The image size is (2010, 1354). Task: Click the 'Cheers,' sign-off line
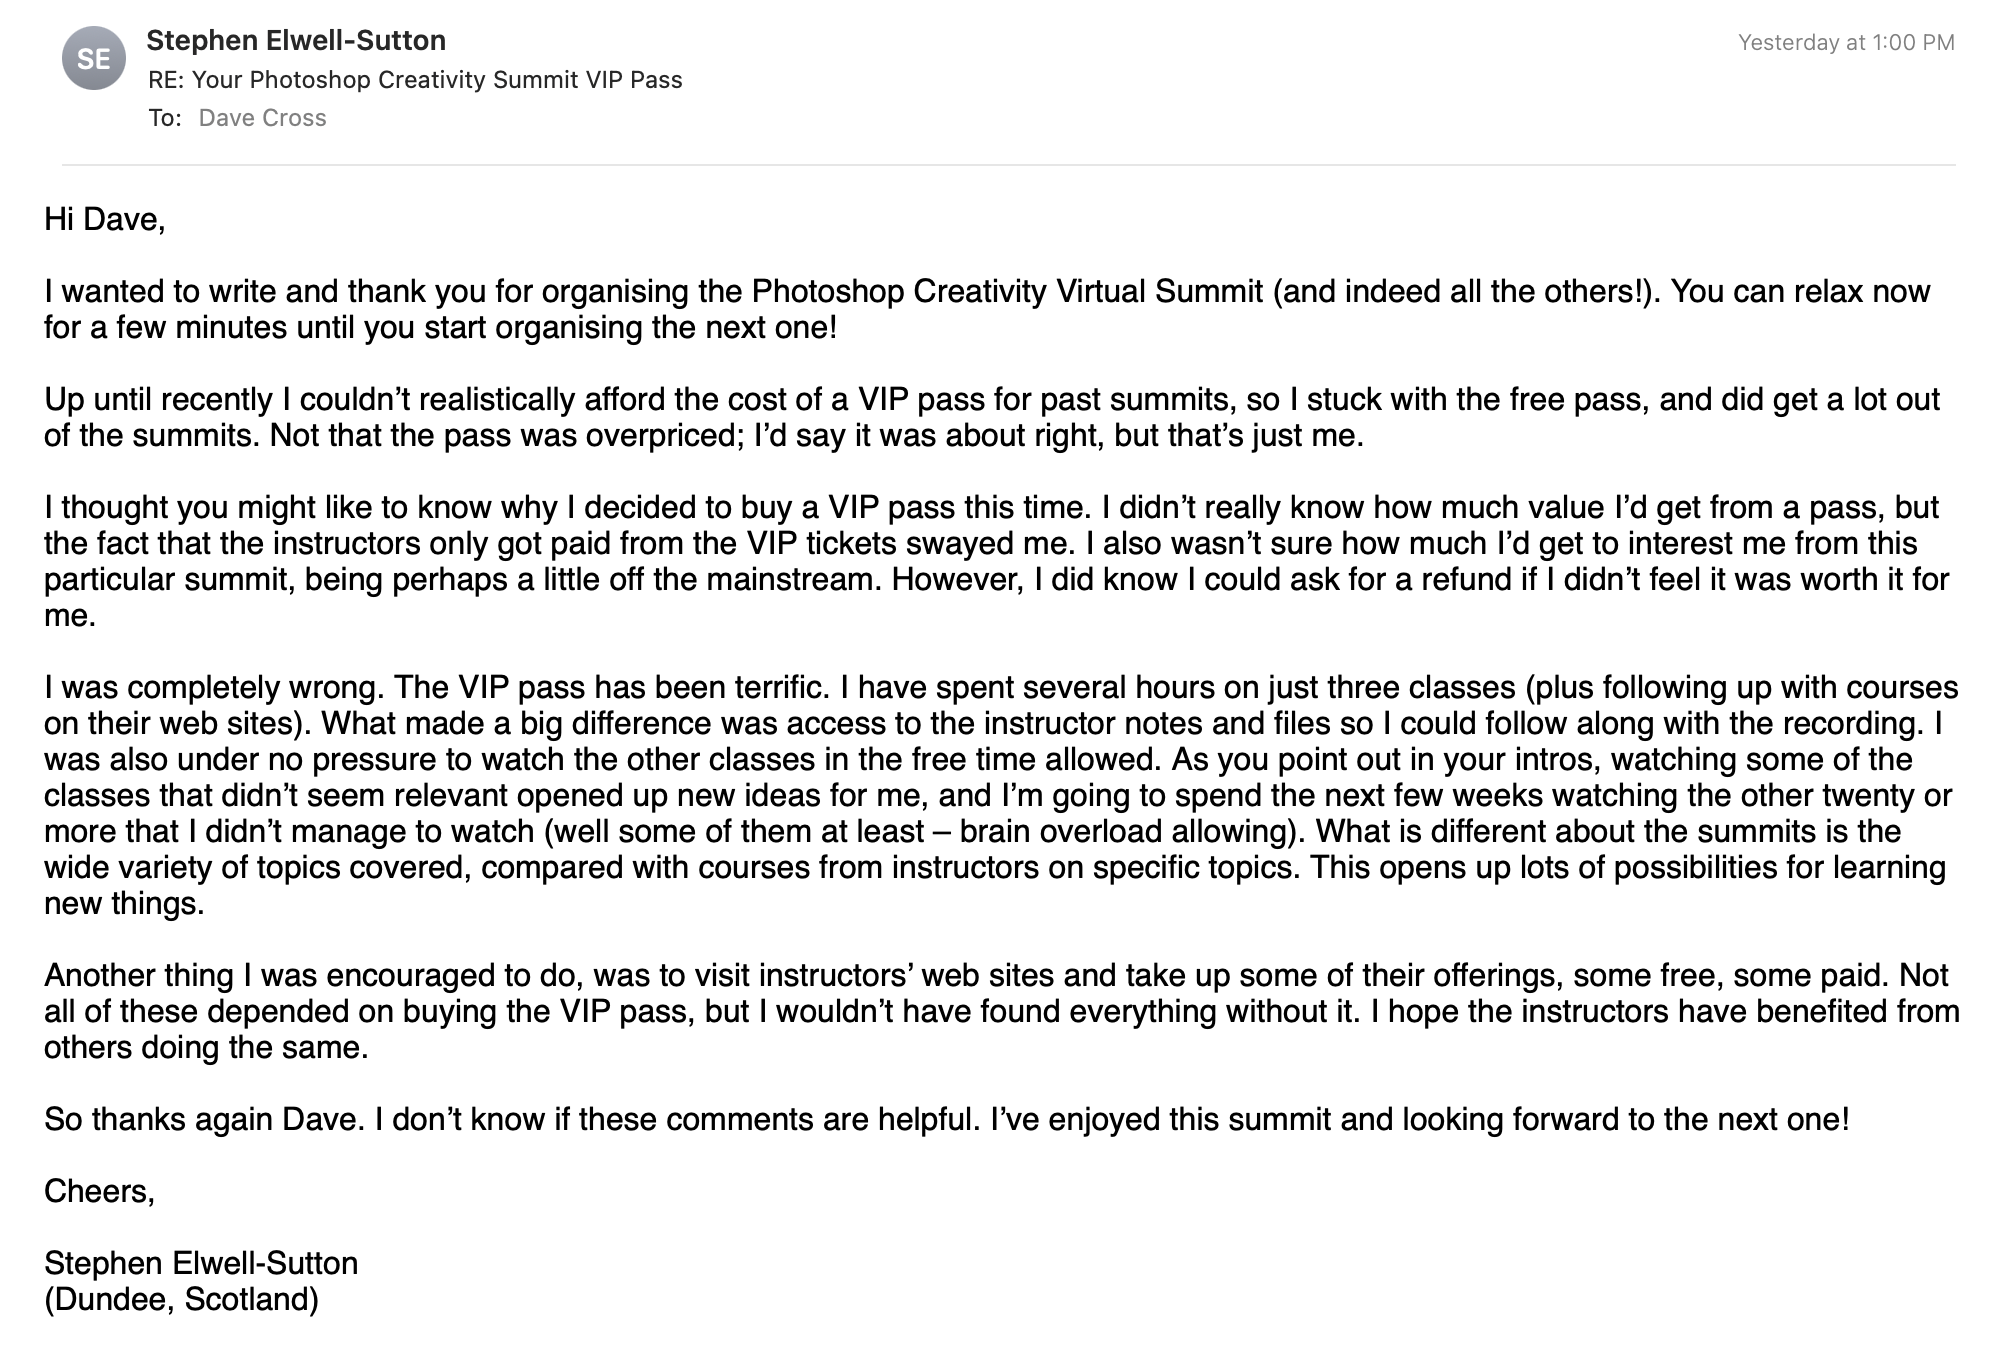point(99,1192)
